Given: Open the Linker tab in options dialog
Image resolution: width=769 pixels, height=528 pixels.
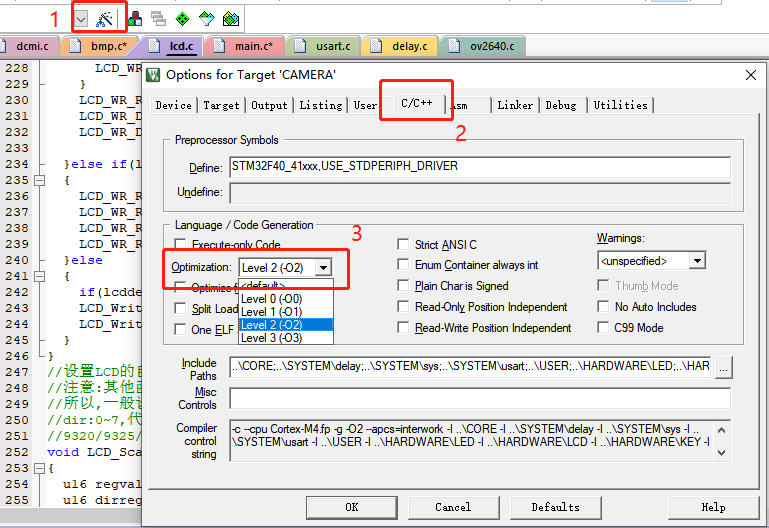Looking at the screenshot, I should coord(515,105).
